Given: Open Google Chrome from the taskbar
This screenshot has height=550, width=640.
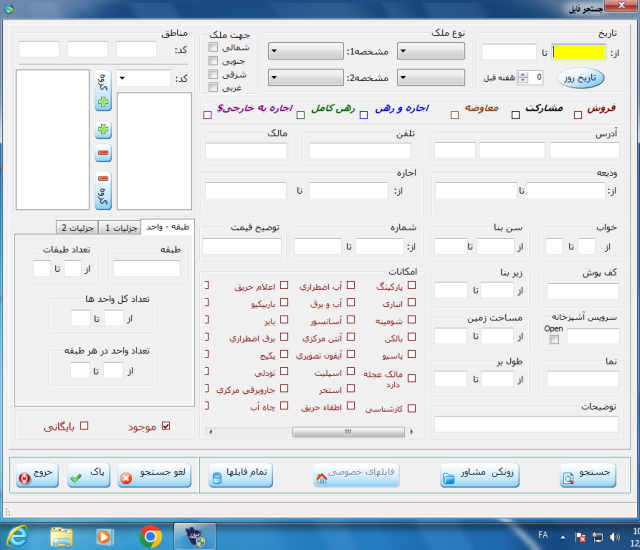Looking at the screenshot, I should [151, 536].
